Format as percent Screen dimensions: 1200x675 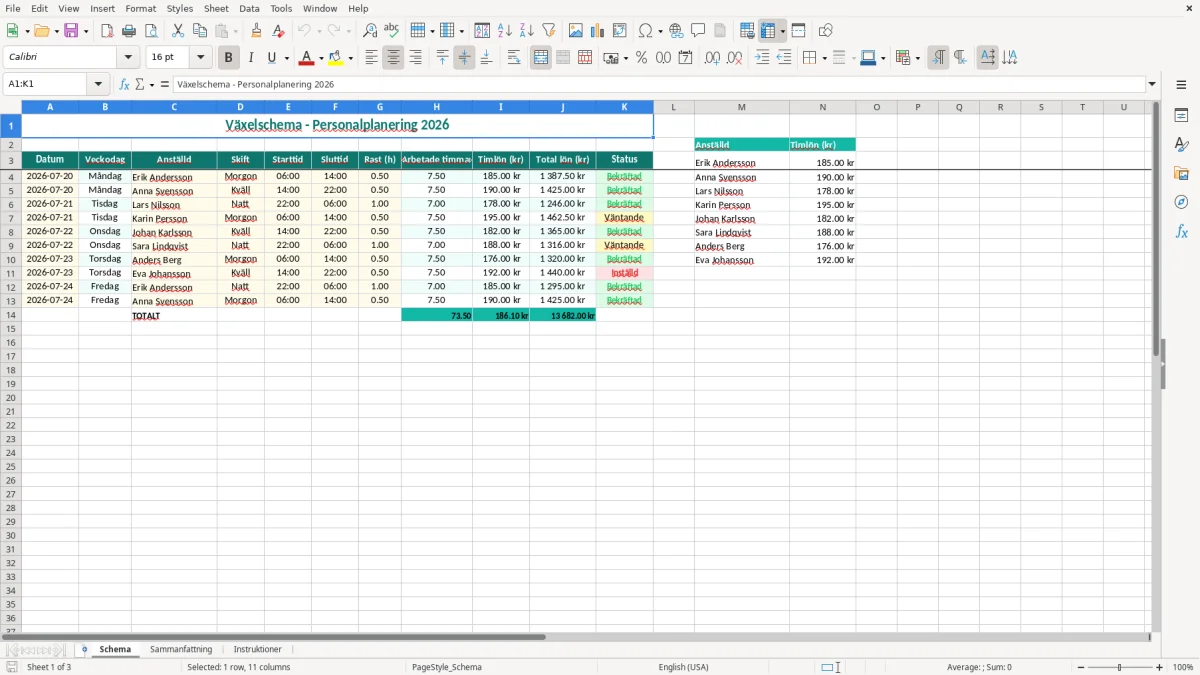(x=641, y=58)
